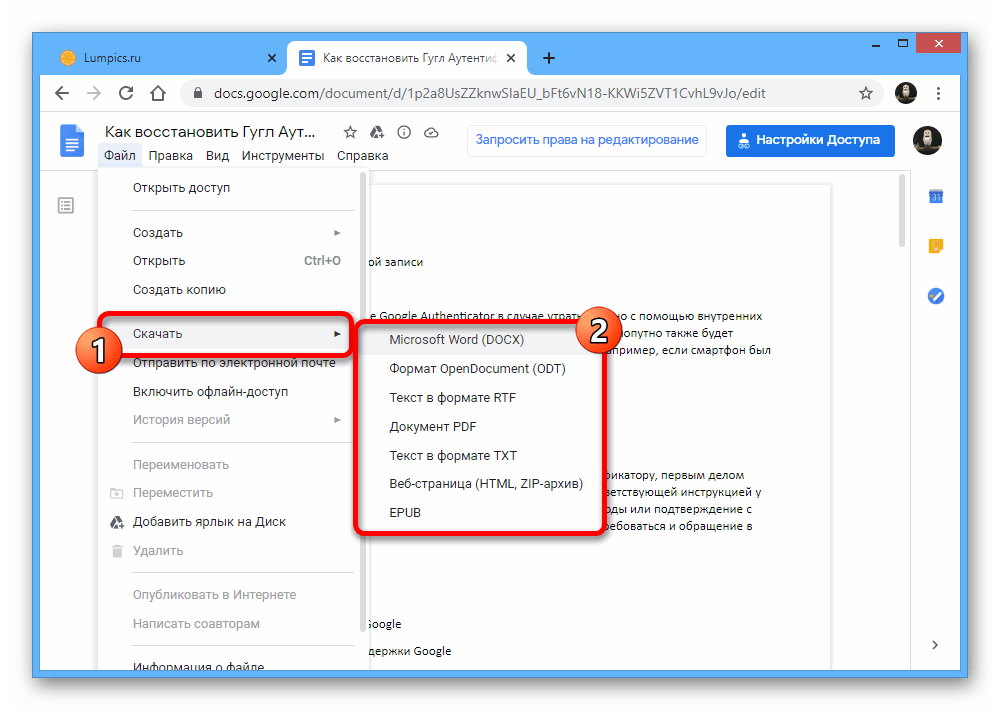Screen dimensions: 1000x710
Task: Open Google Calendar side panel icon
Action: [x=936, y=197]
